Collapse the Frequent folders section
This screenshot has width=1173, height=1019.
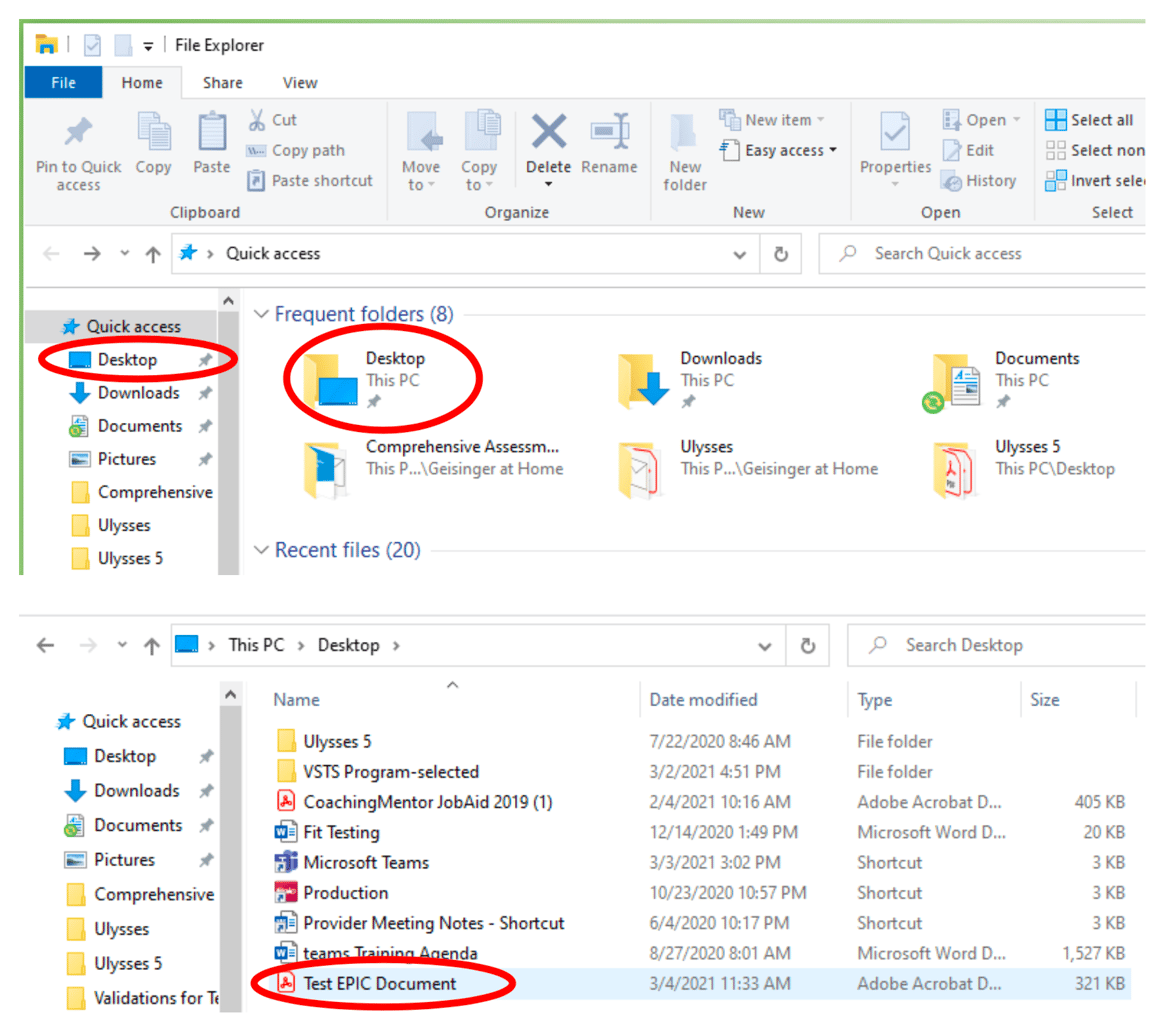(261, 313)
